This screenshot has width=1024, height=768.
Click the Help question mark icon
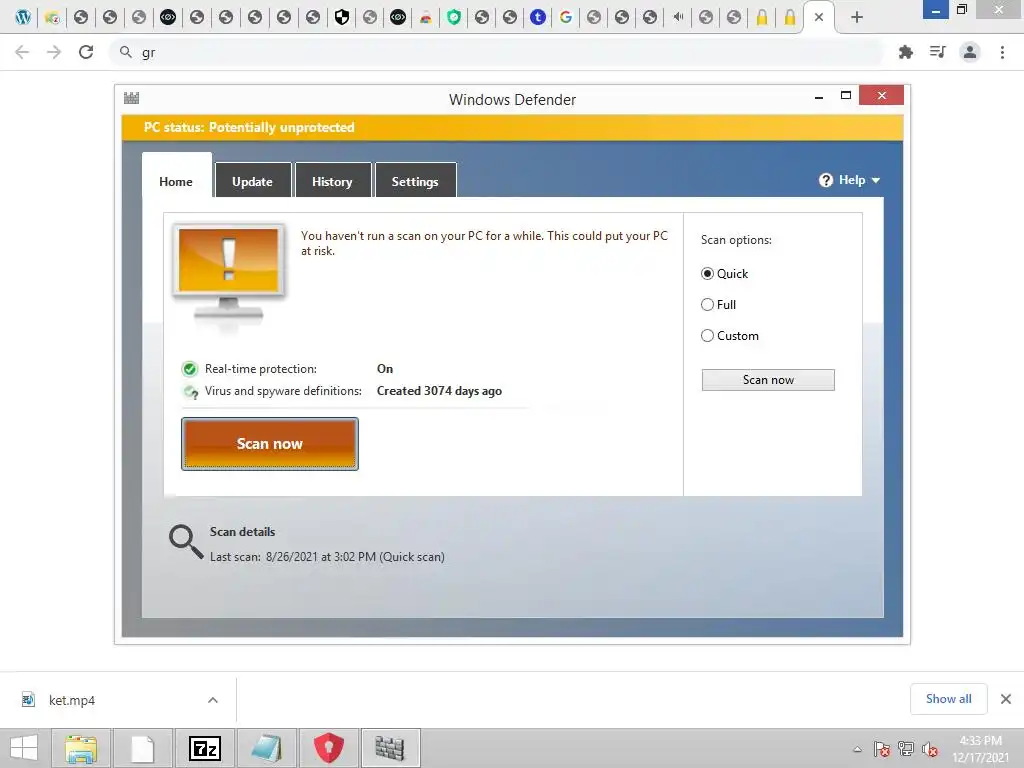[825, 180]
